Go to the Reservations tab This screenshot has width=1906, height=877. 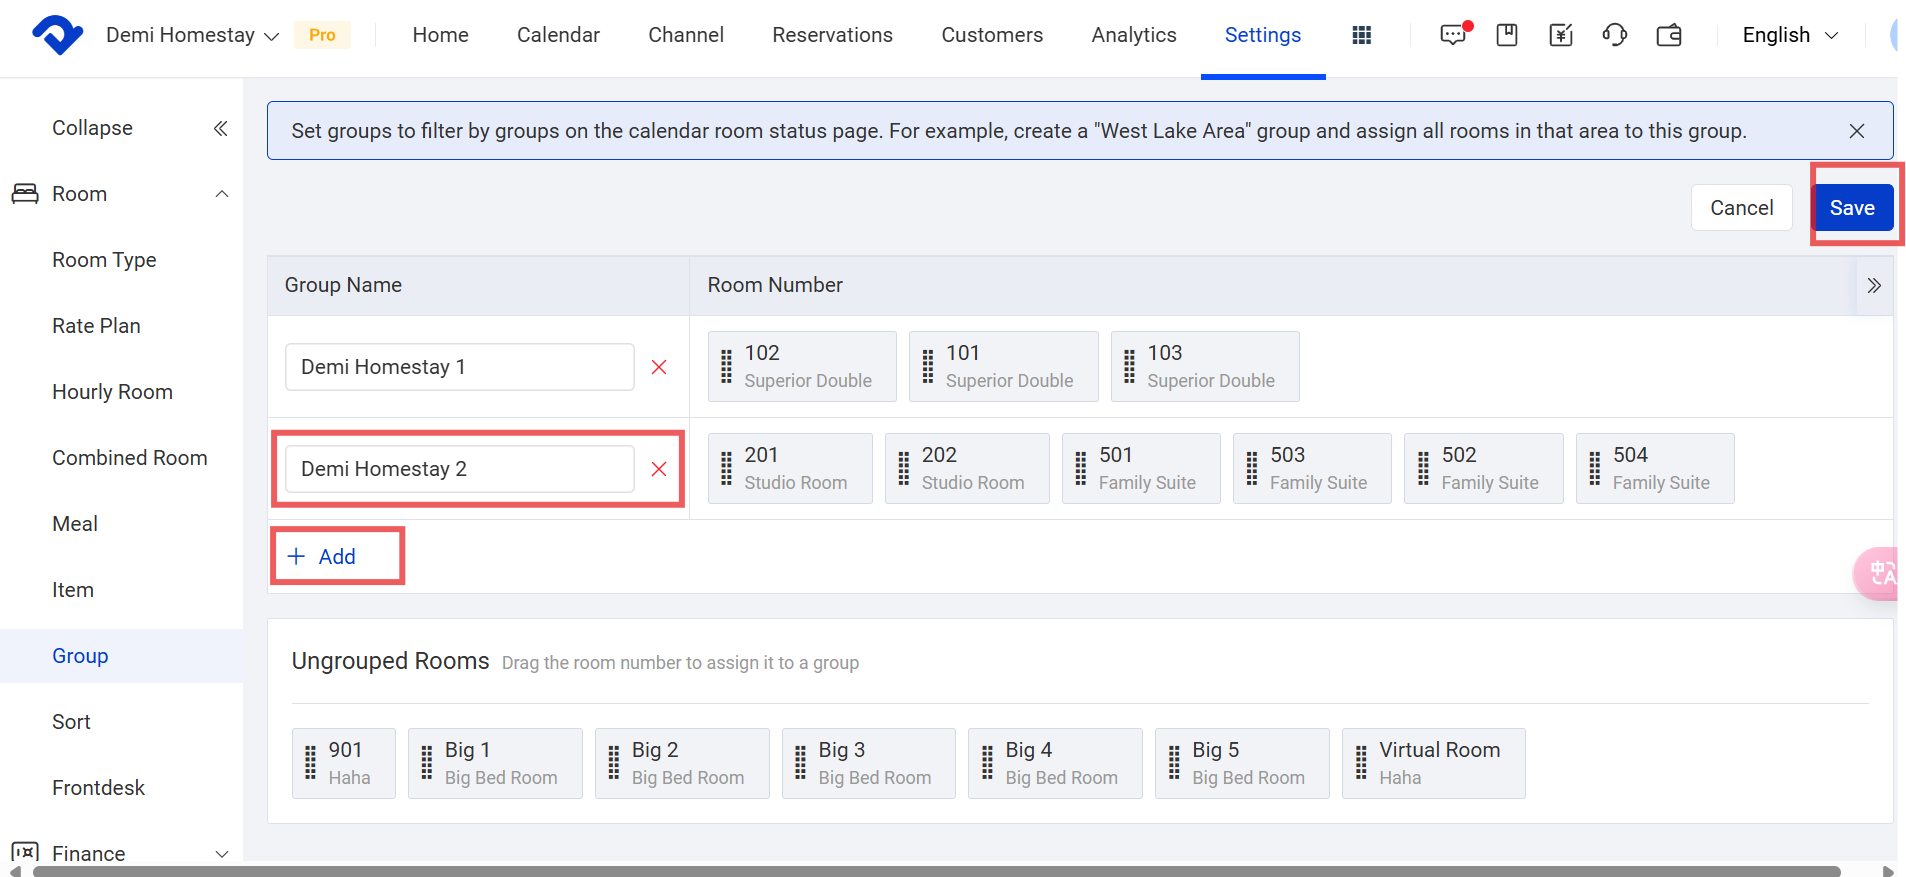point(832,35)
